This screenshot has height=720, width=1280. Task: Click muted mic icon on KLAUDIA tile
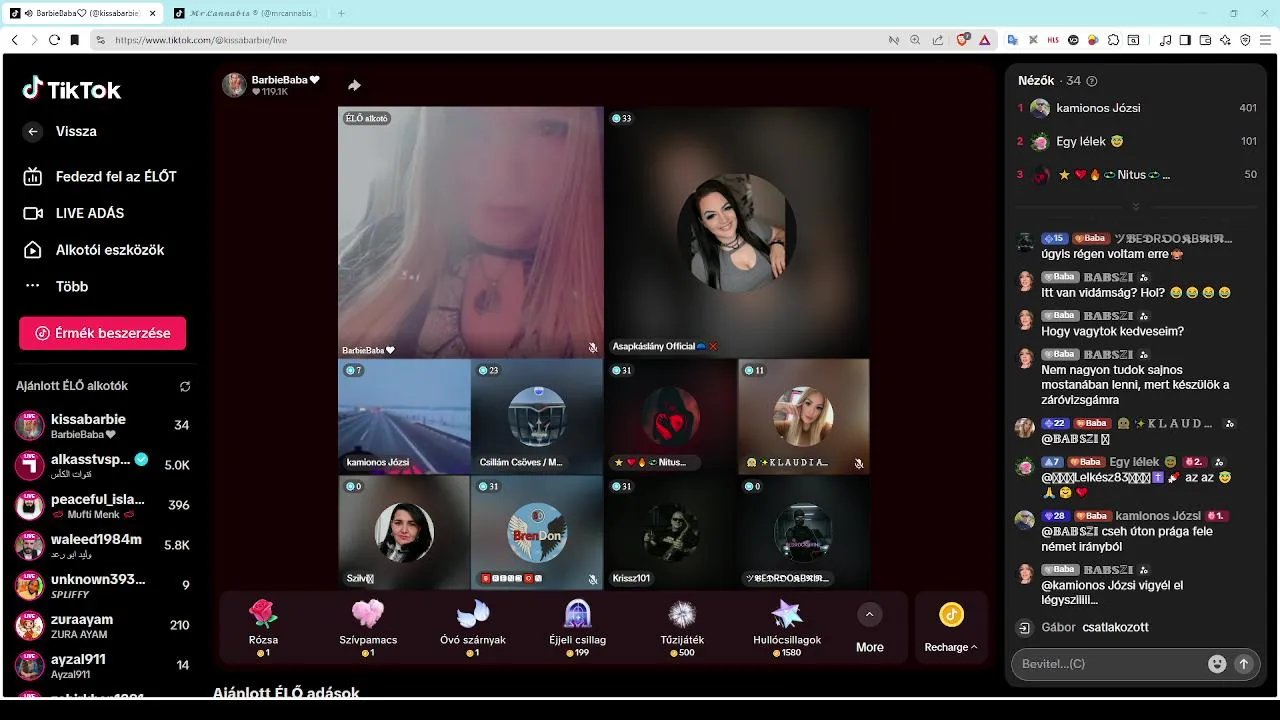click(x=859, y=464)
